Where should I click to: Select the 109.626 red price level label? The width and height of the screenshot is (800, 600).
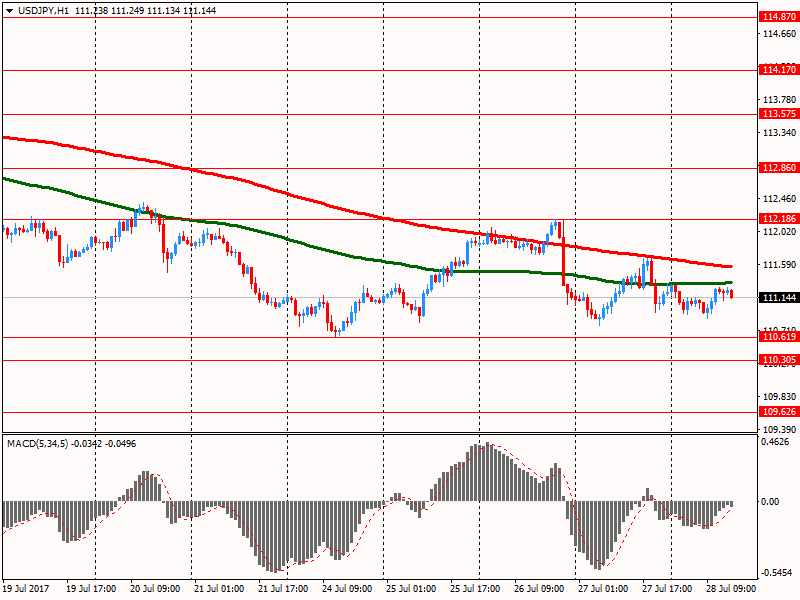pyautogui.click(x=779, y=412)
